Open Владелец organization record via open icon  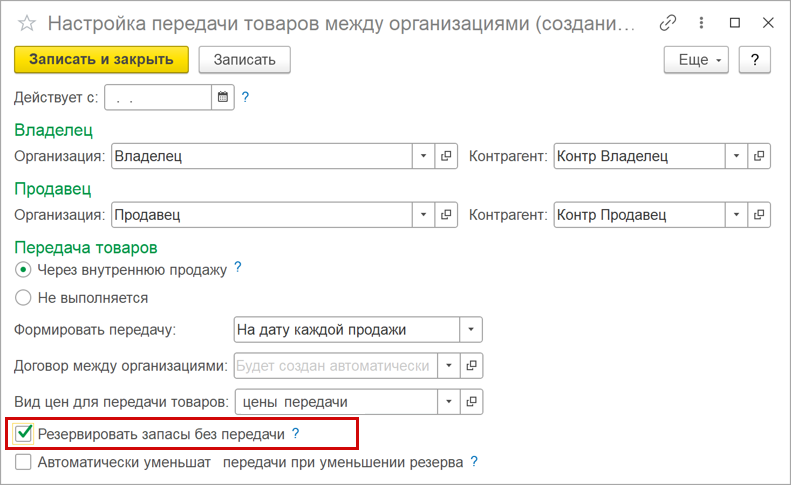446,156
